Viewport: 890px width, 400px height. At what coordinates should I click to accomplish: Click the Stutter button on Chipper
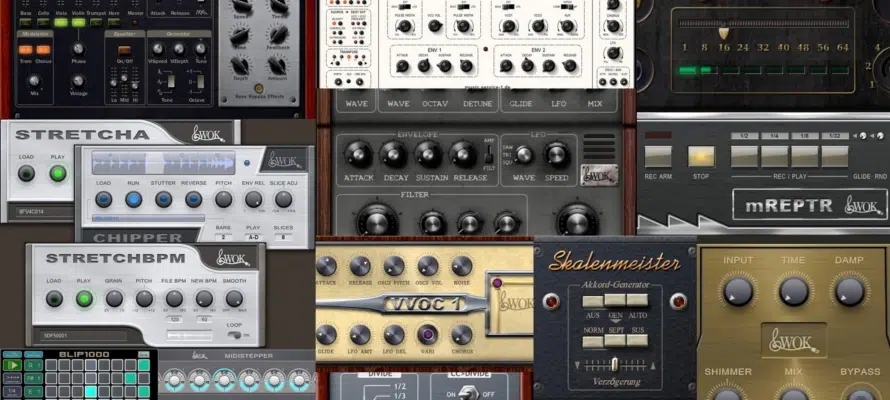(163, 199)
